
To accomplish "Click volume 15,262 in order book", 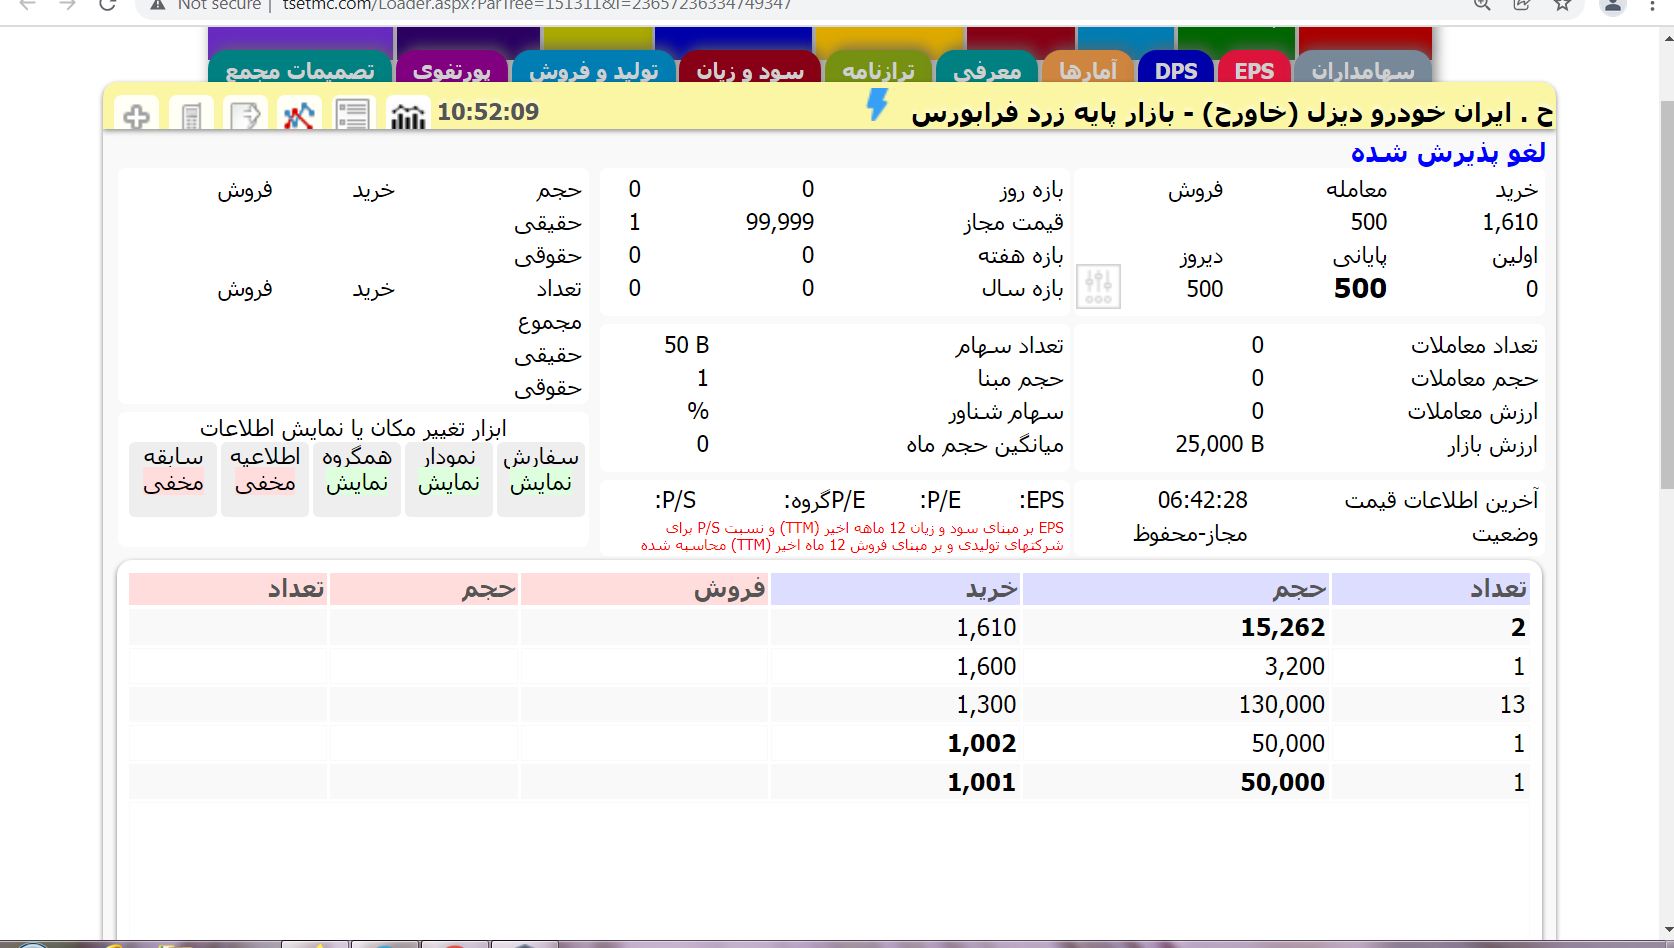I will pyautogui.click(x=1283, y=627).
